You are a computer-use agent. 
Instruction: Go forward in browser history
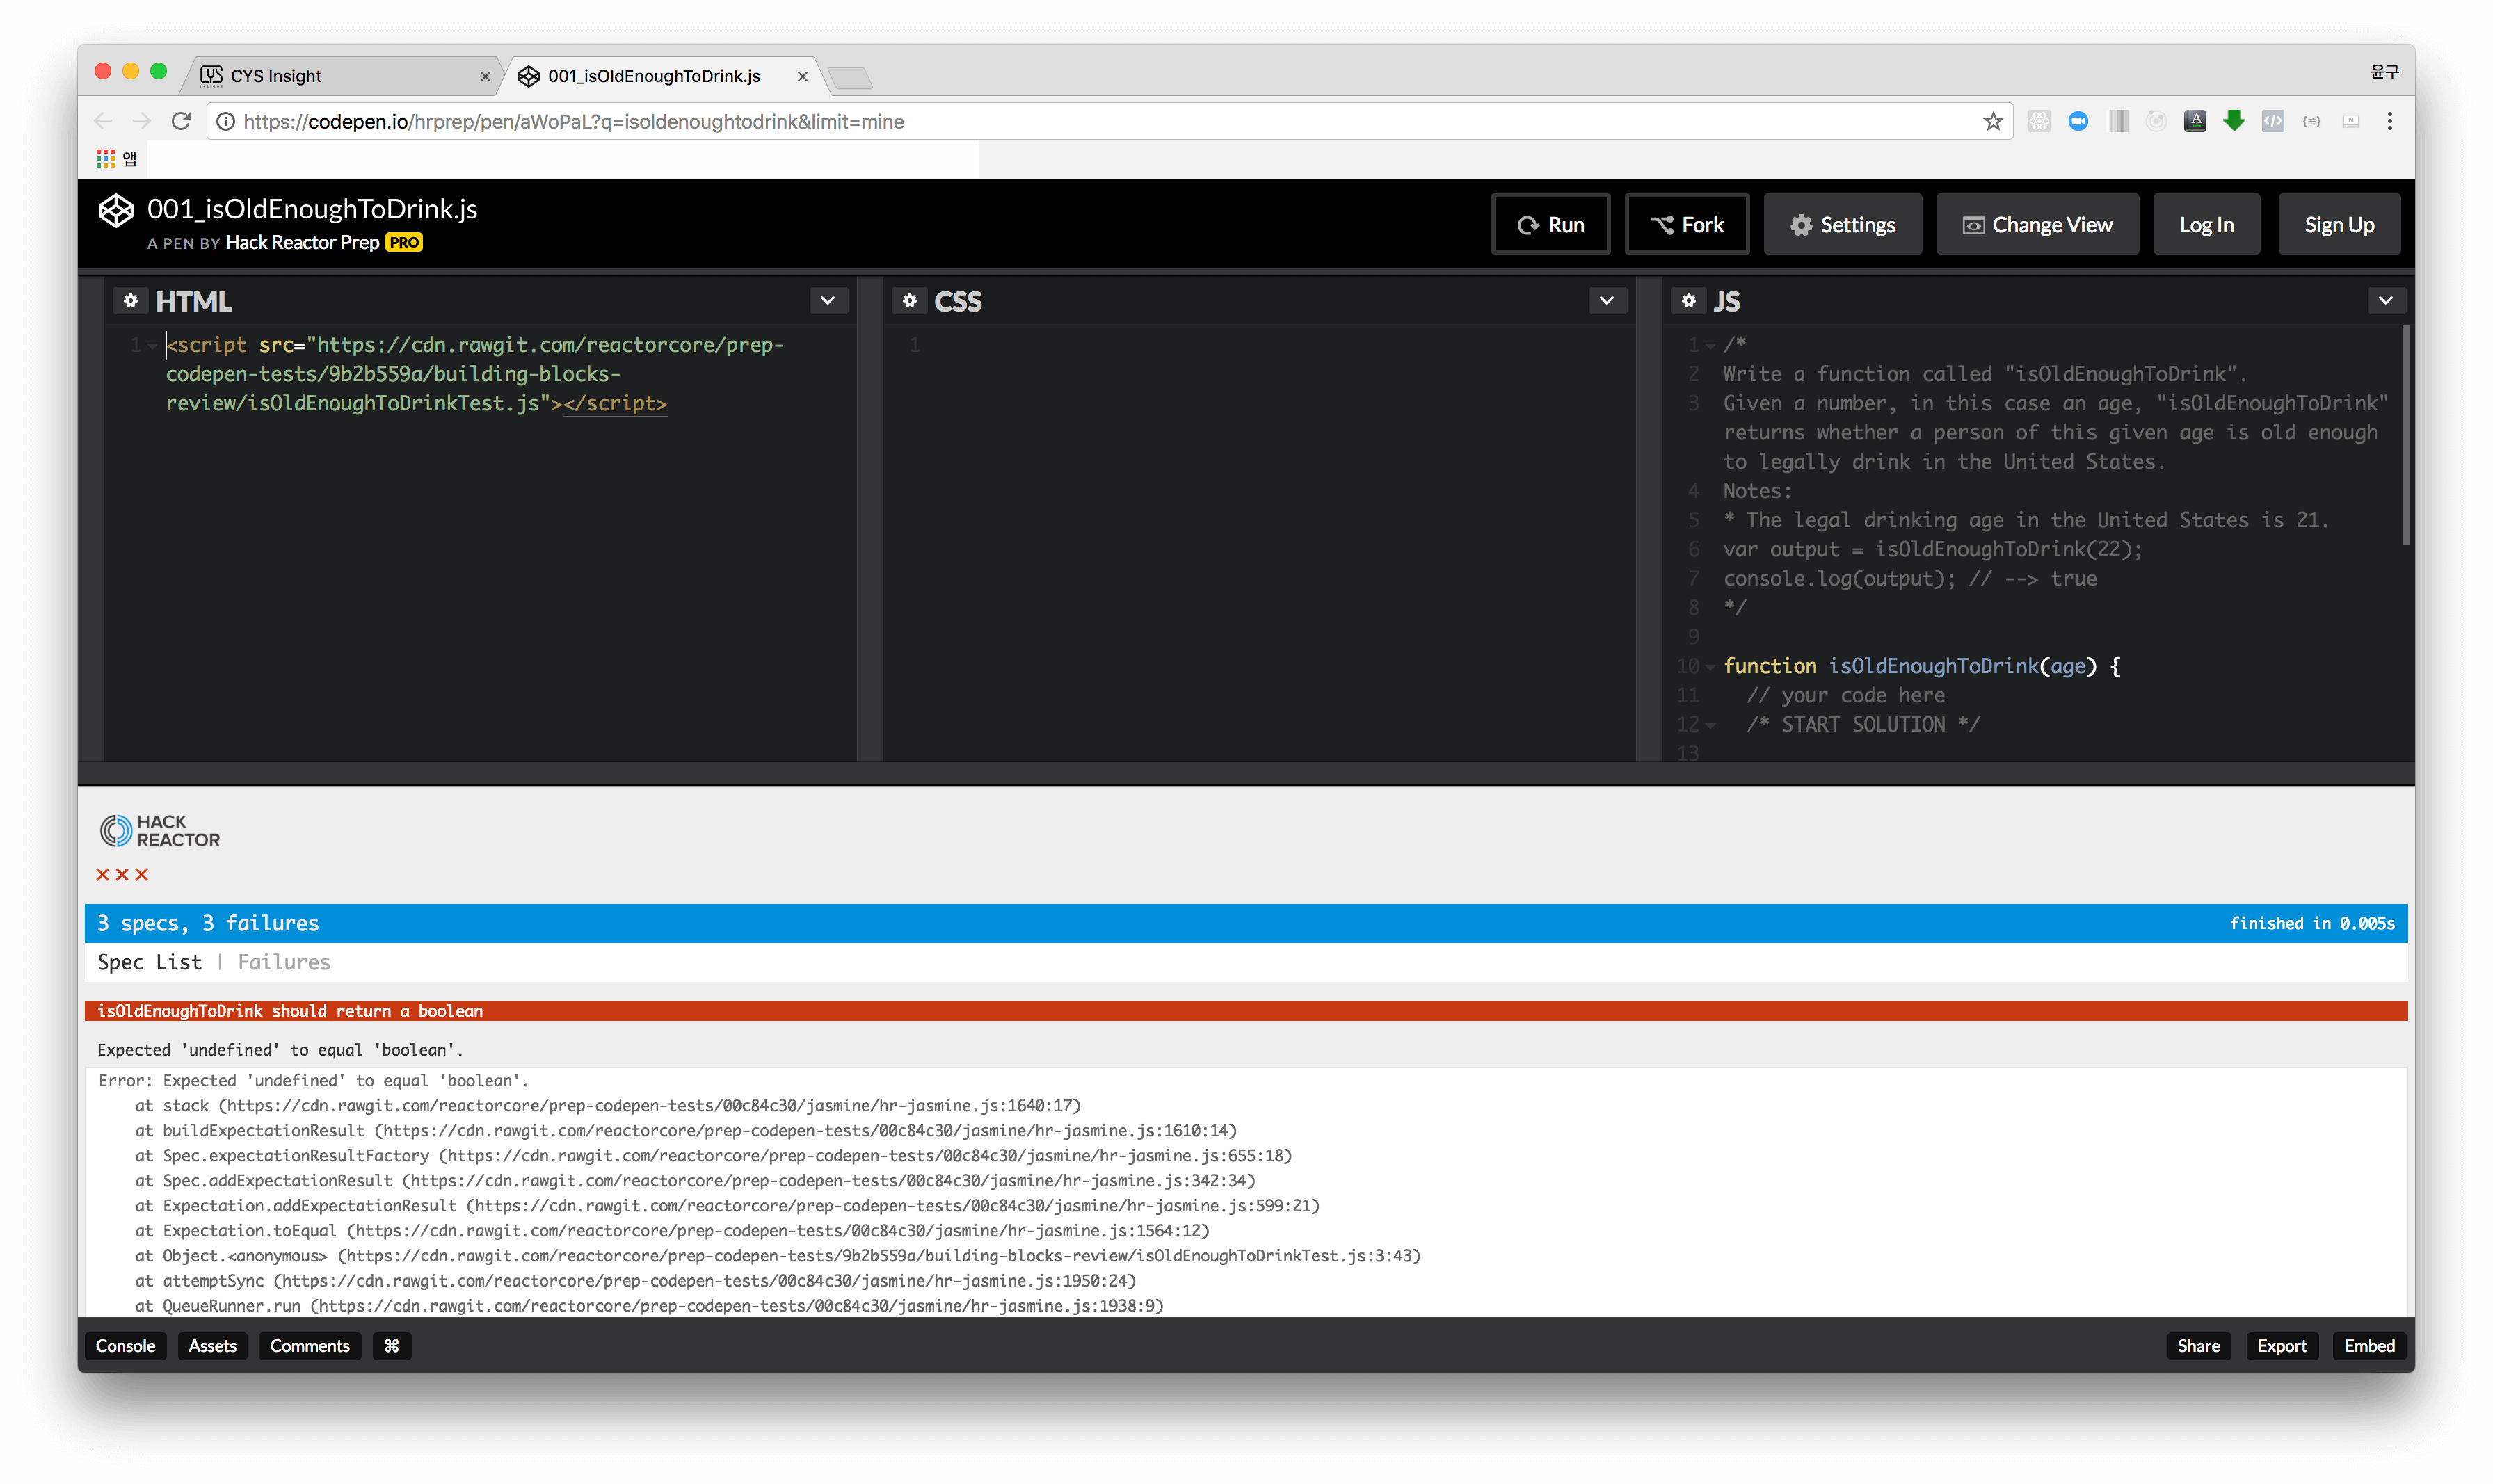(142, 122)
